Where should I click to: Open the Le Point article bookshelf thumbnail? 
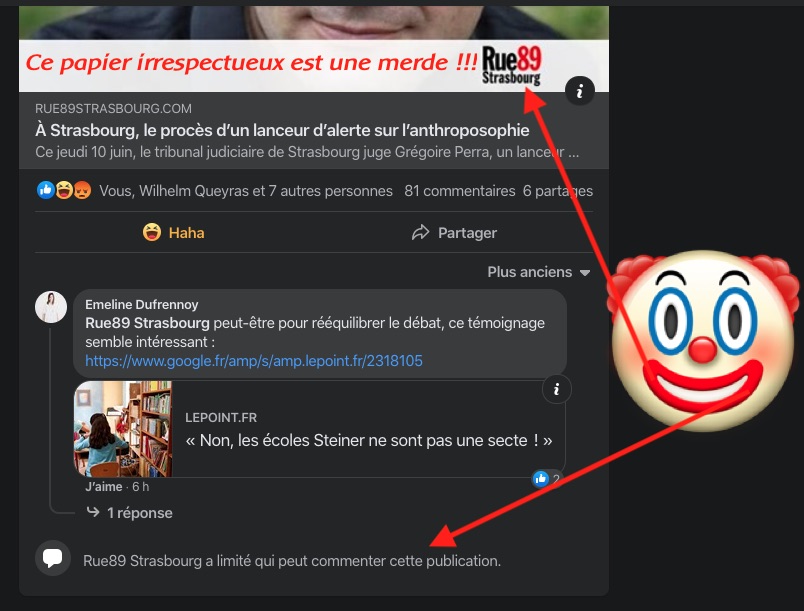[x=123, y=429]
